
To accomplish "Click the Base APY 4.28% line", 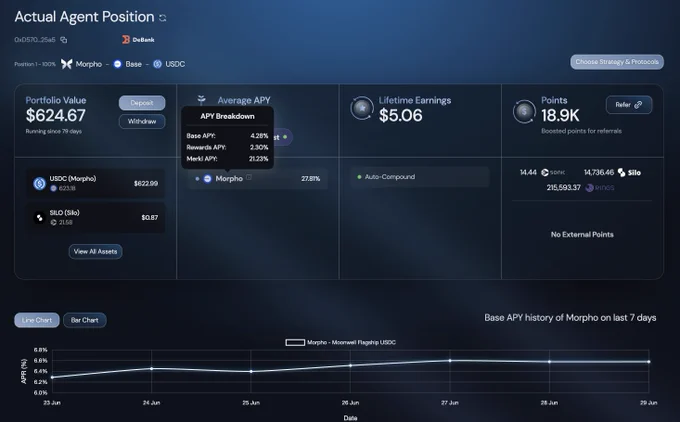I will [x=227, y=136].
